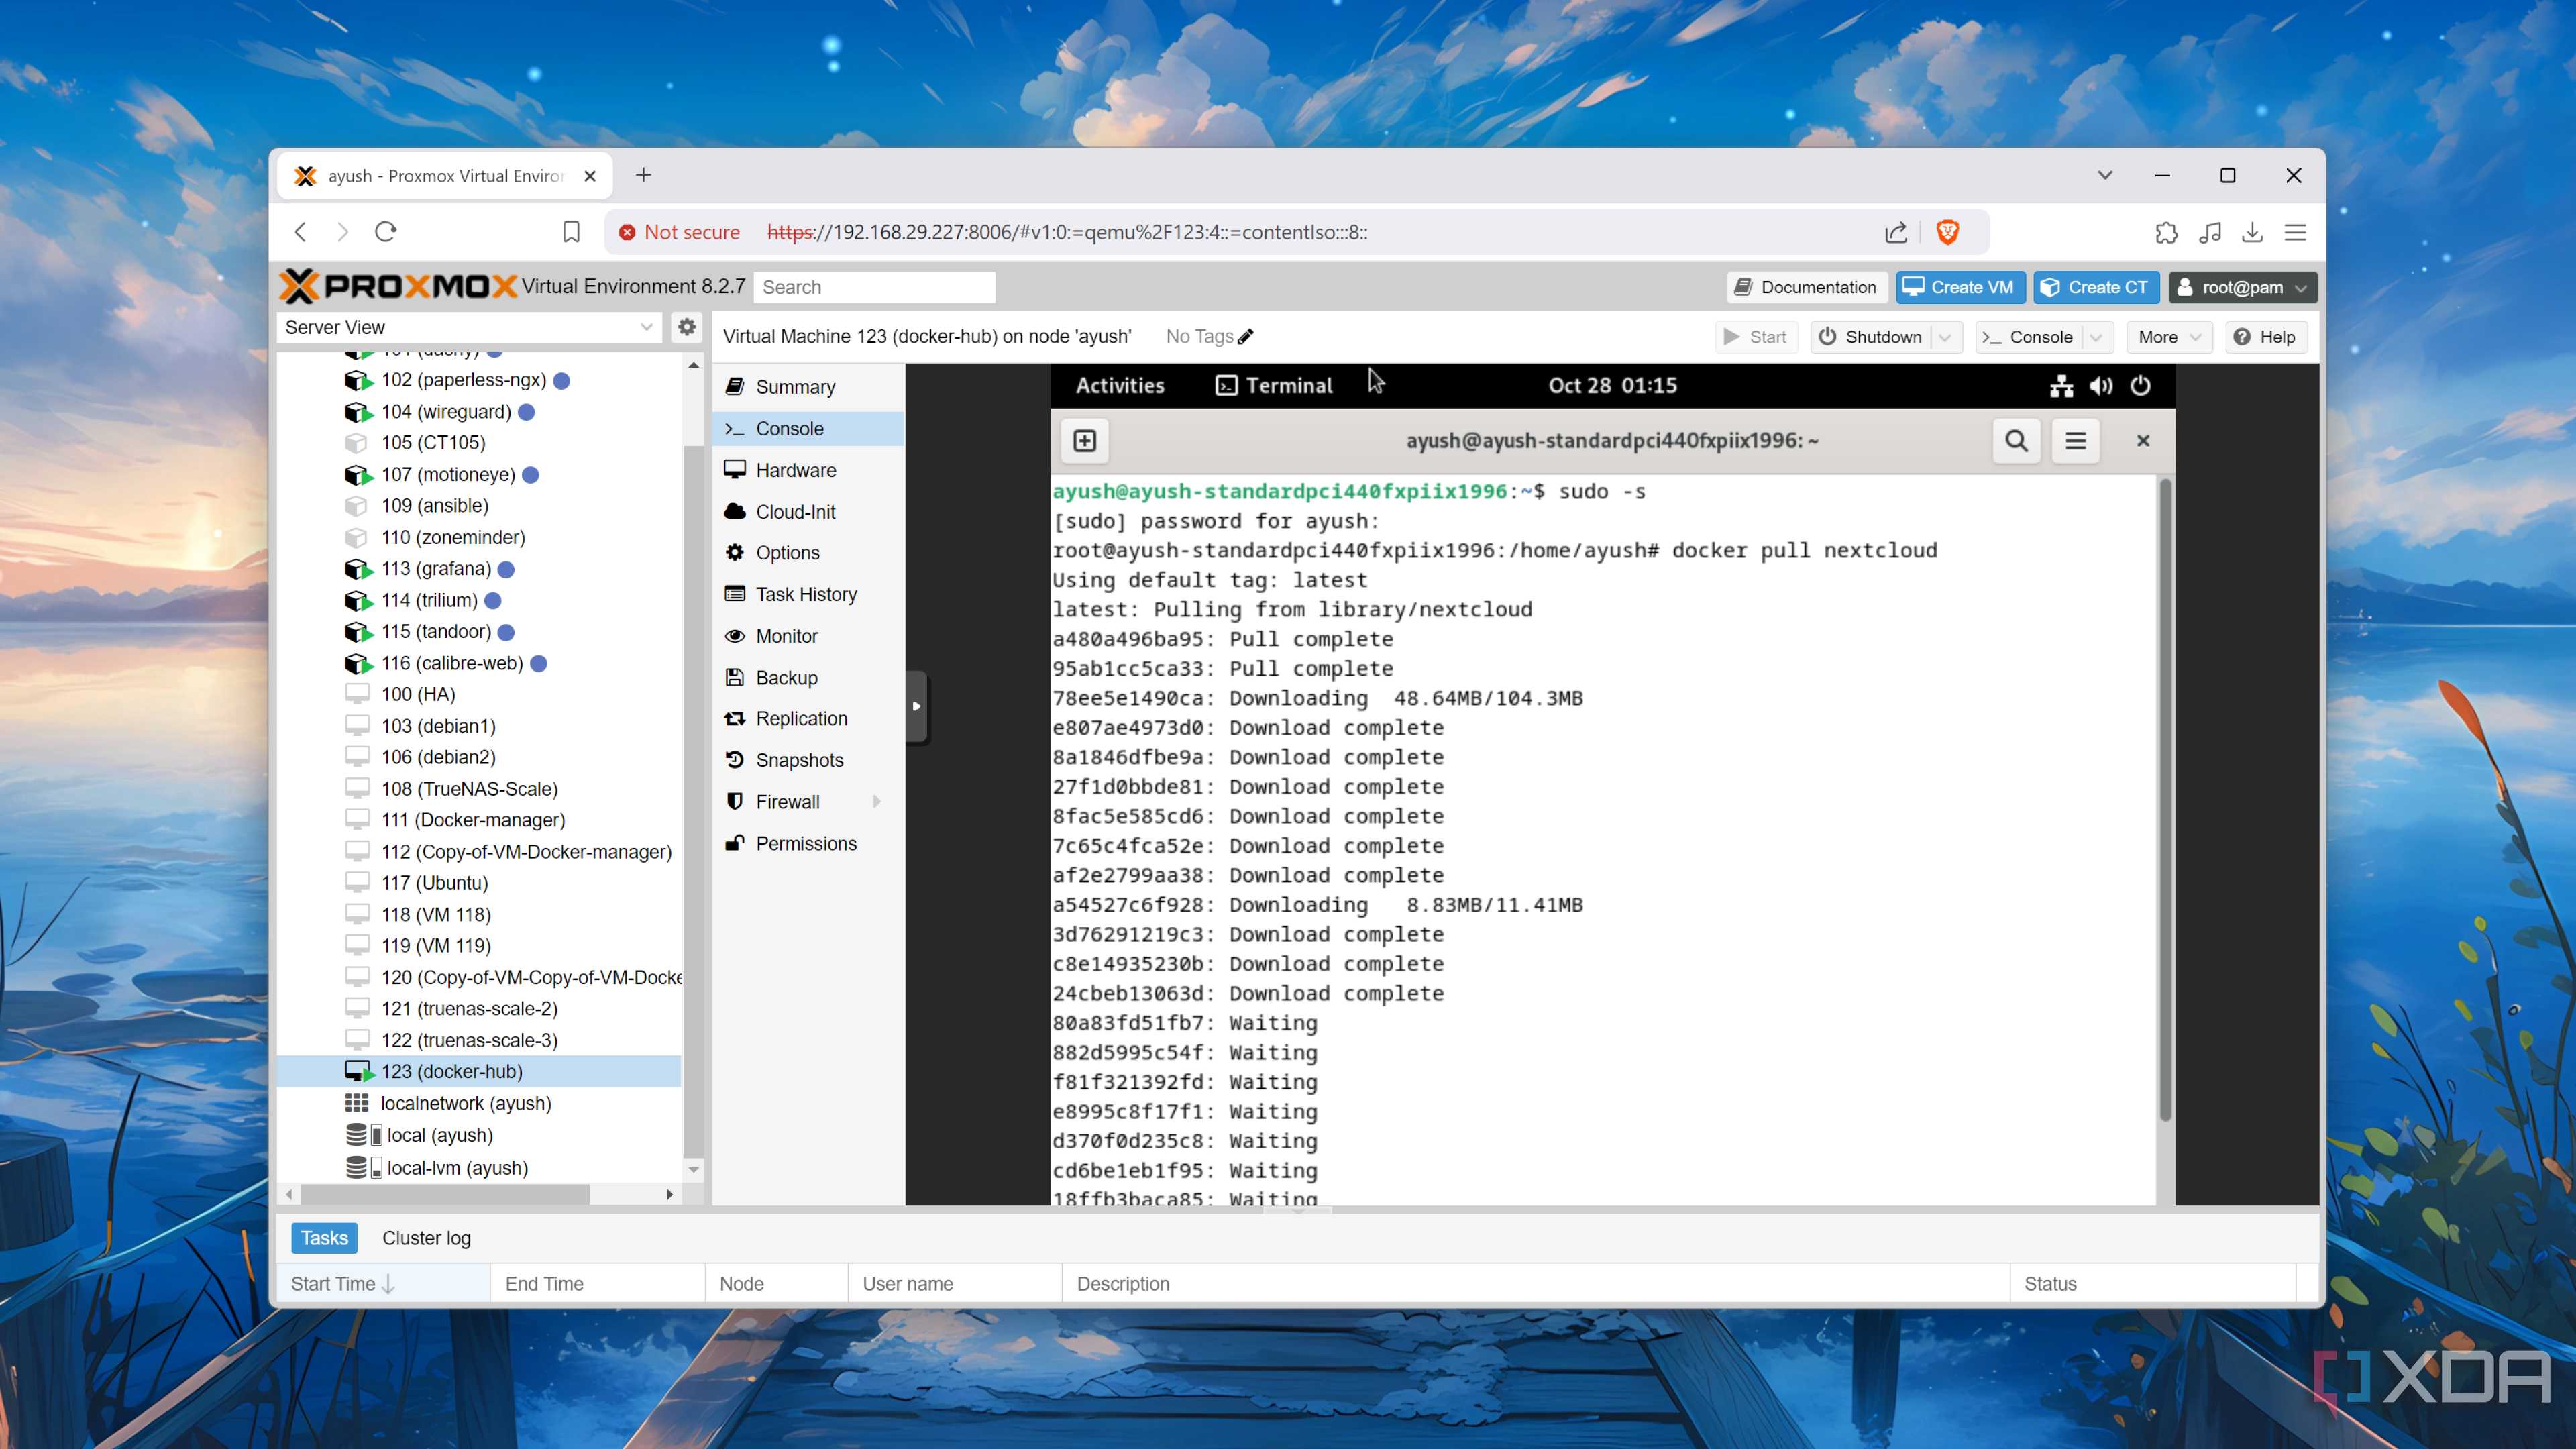Open the Replication section
The height and width of the screenshot is (1449, 2576).
pos(809,719)
